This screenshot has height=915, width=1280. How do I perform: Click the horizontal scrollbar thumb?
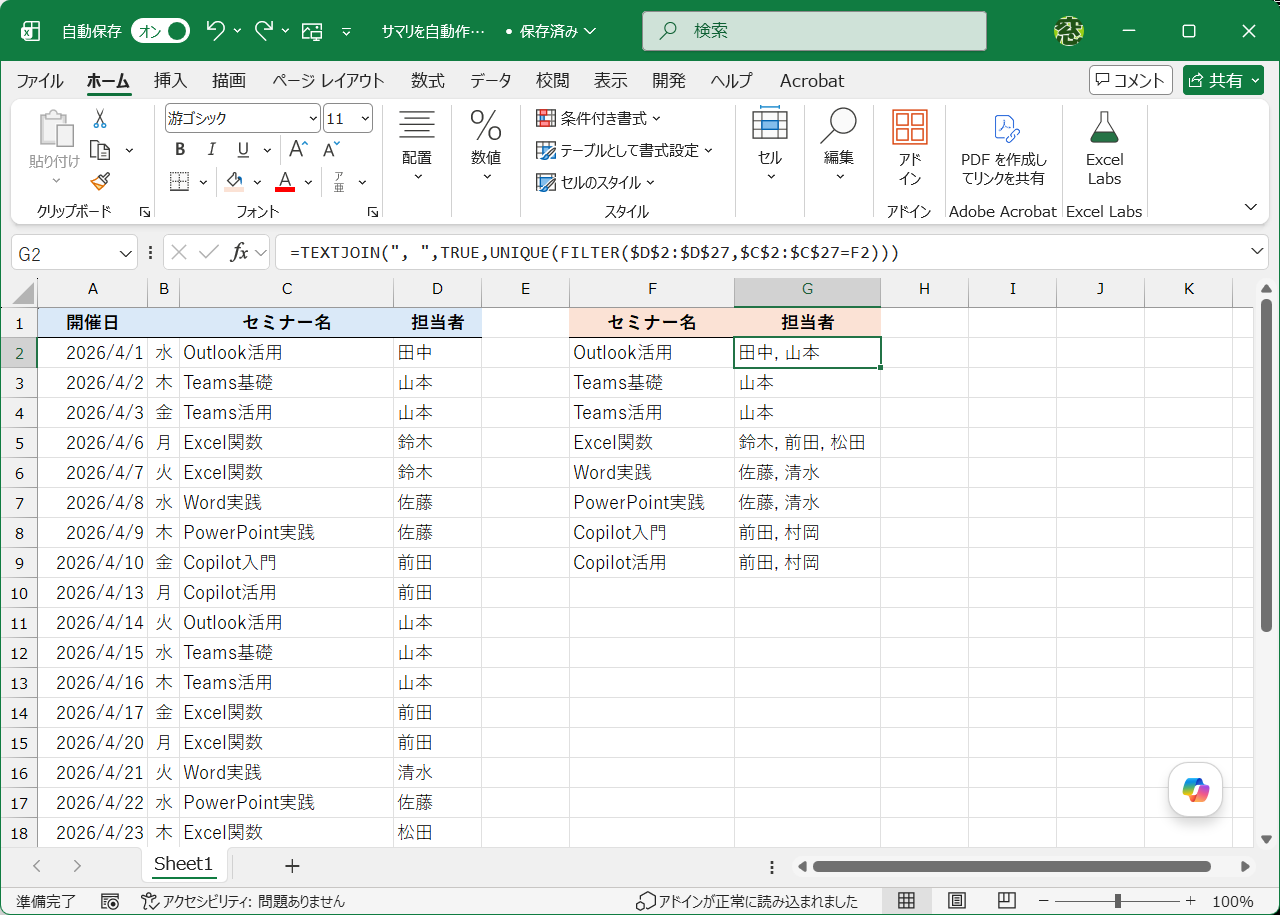(1011, 866)
